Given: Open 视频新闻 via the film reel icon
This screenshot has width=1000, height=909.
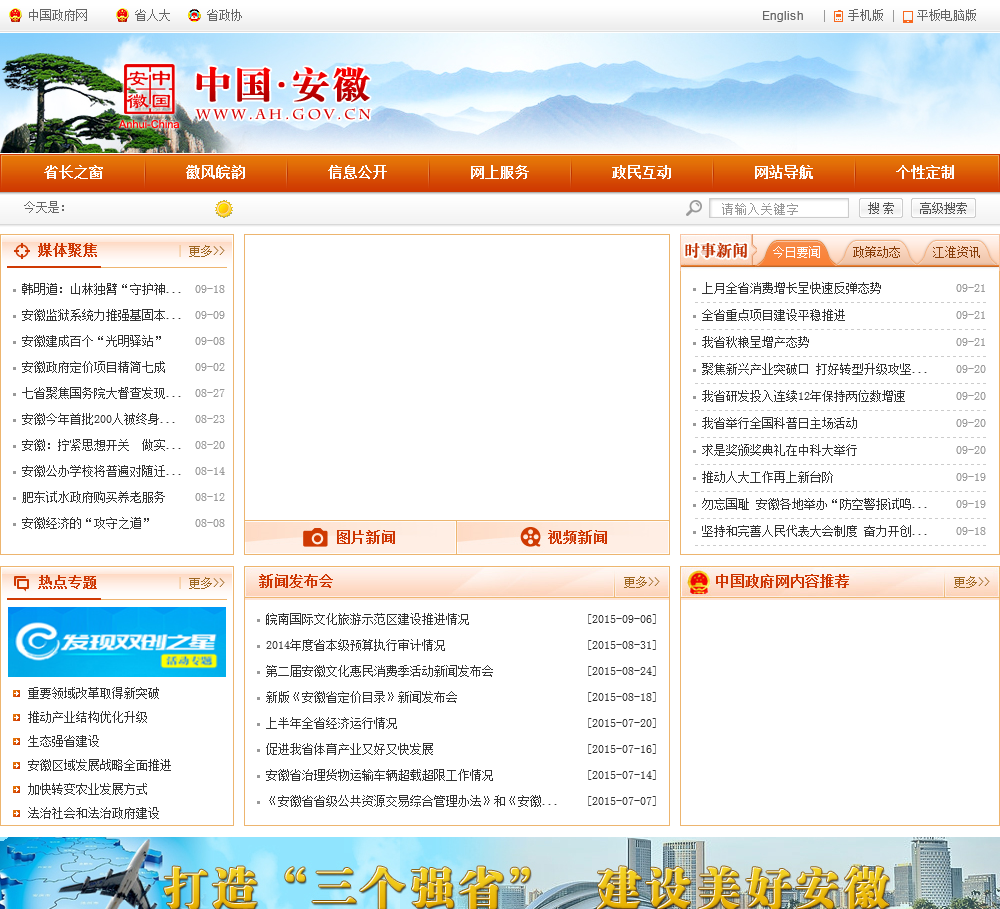Looking at the screenshot, I should [530, 538].
